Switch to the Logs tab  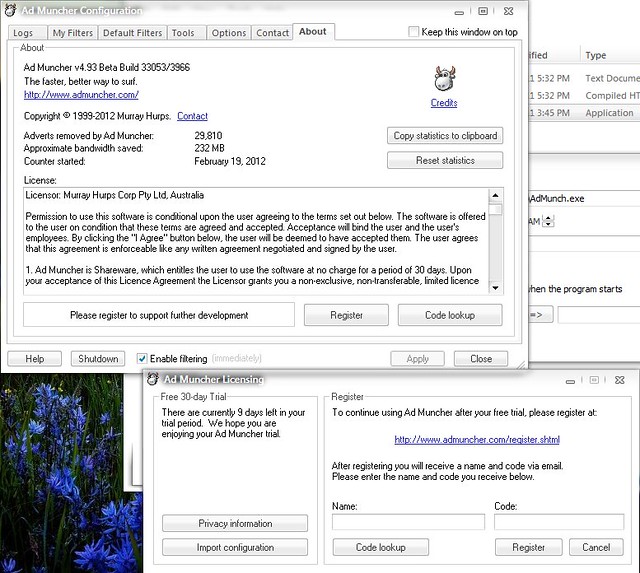[27, 33]
